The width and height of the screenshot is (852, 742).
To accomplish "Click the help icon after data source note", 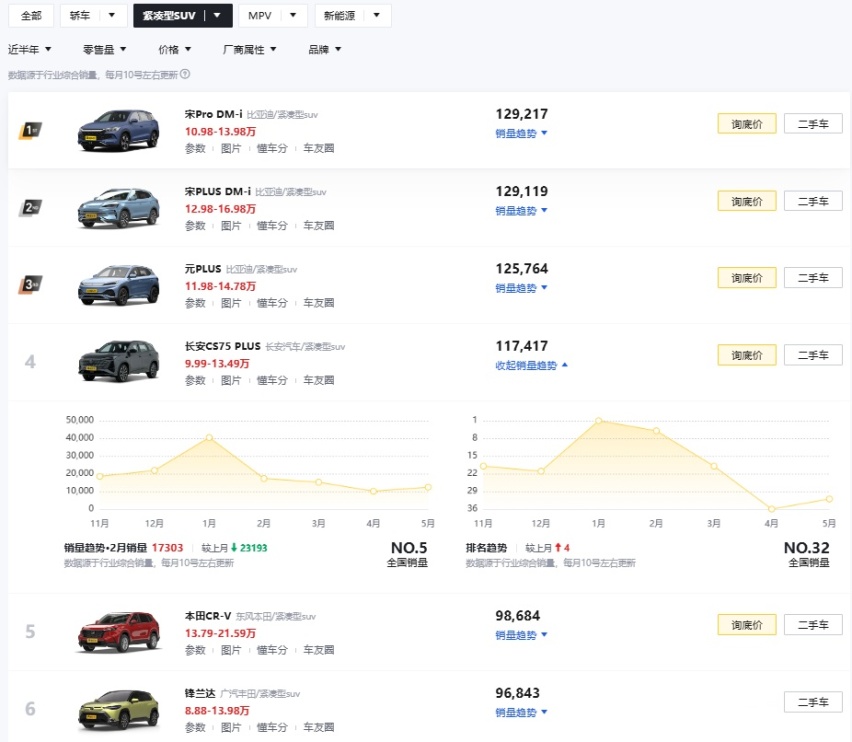I will (x=185, y=74).
